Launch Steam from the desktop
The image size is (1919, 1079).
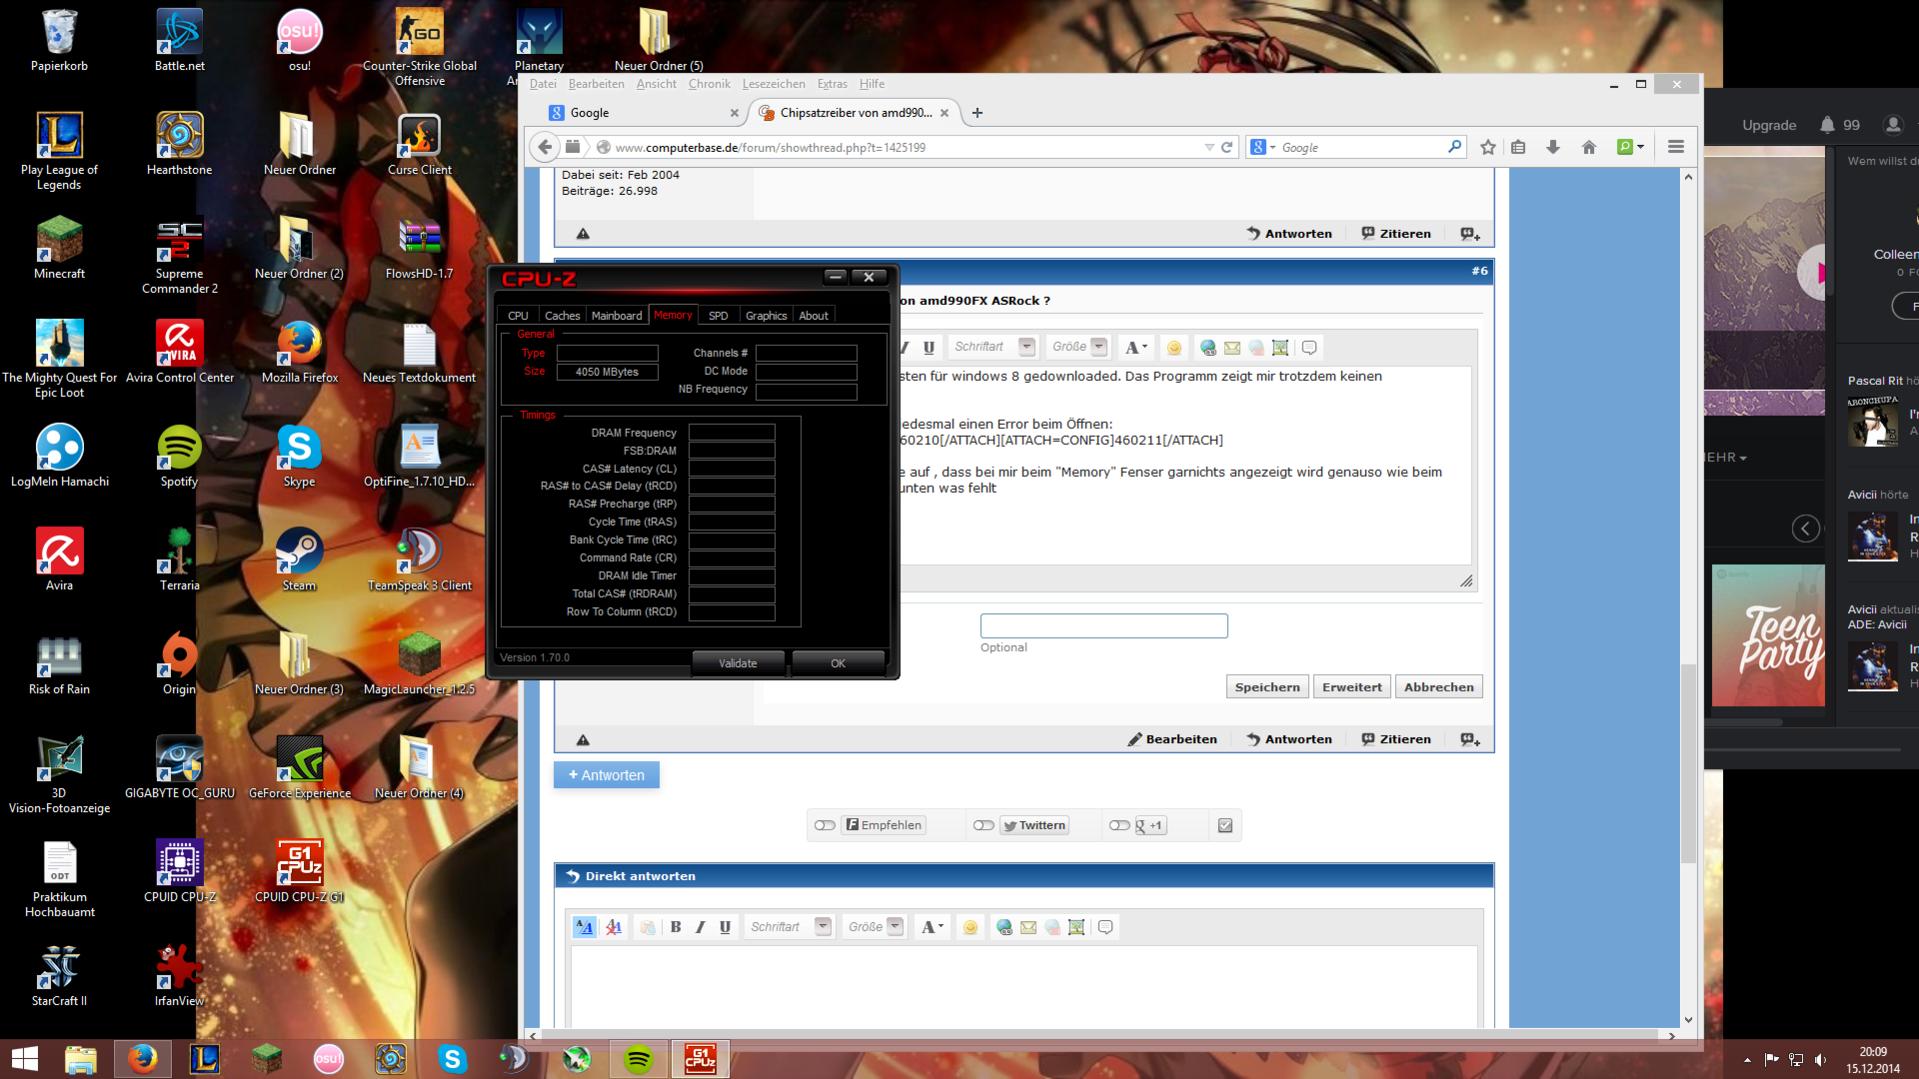coord(299,560)
